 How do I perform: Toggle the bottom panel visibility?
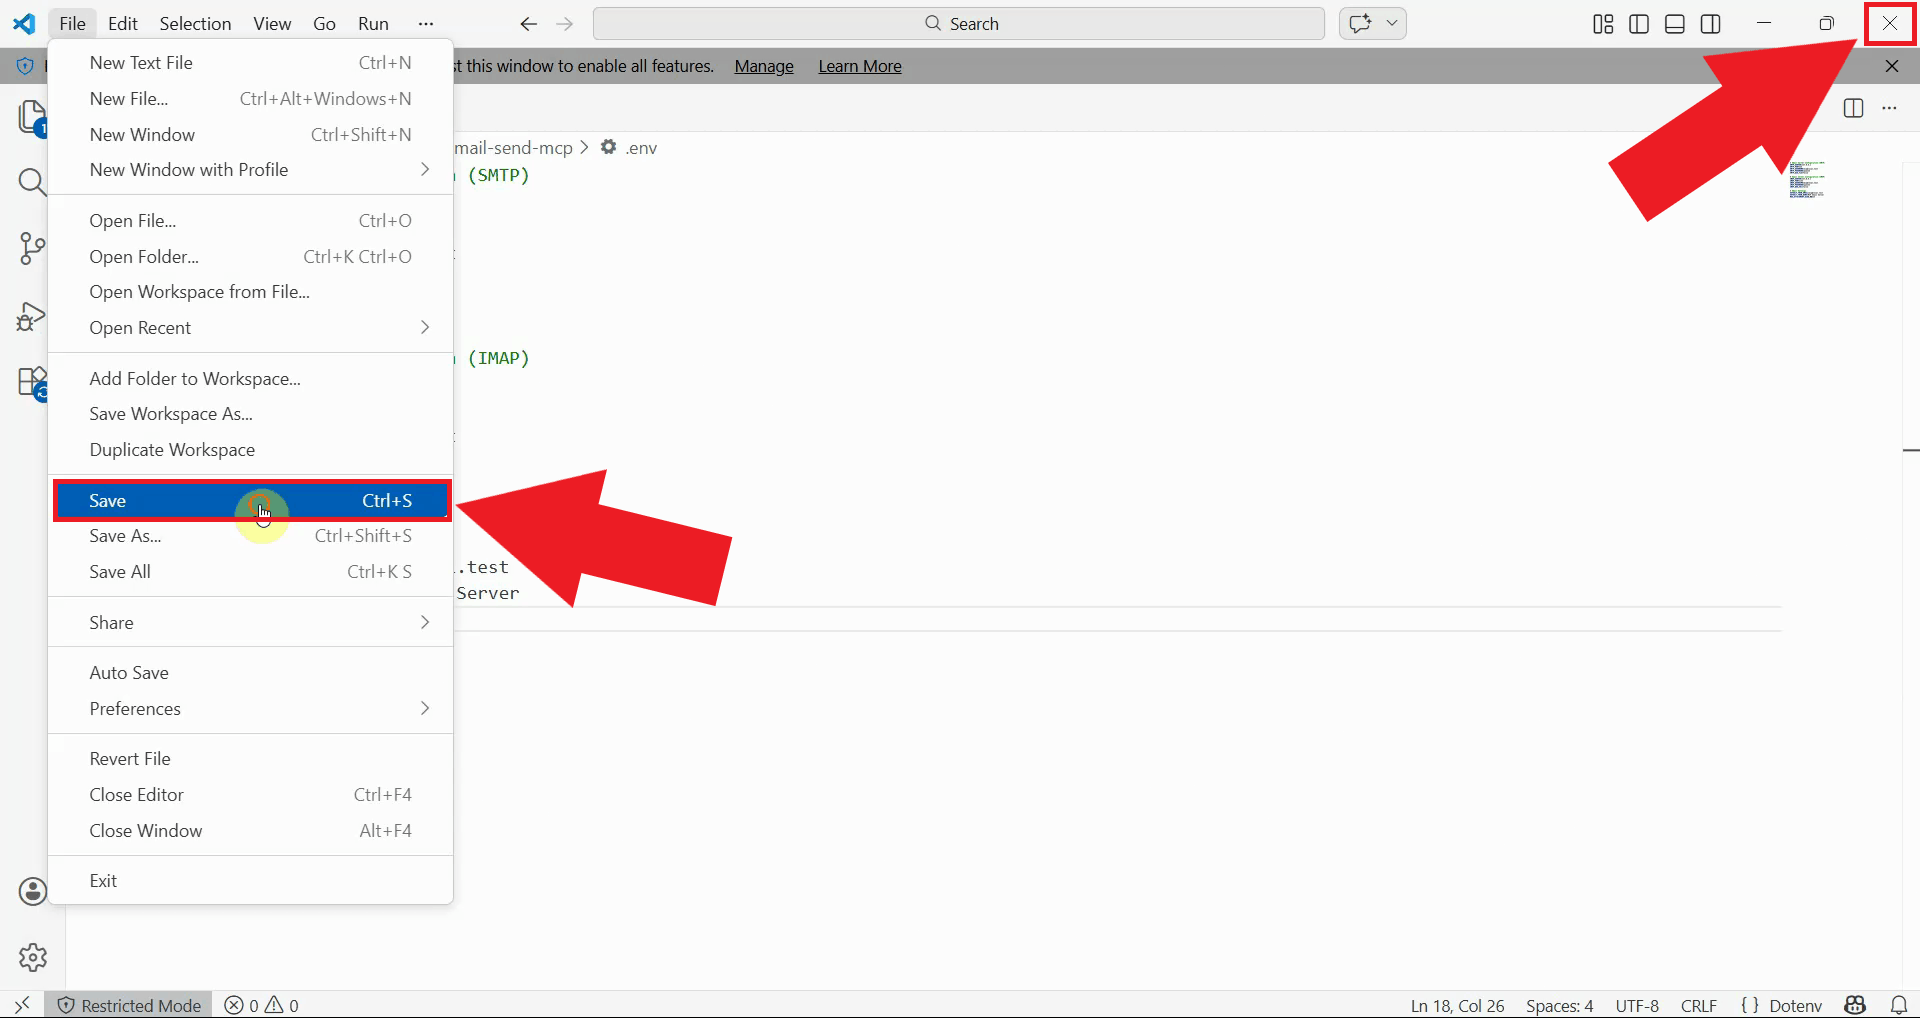pyautogui.click(x=1674, y=23)
